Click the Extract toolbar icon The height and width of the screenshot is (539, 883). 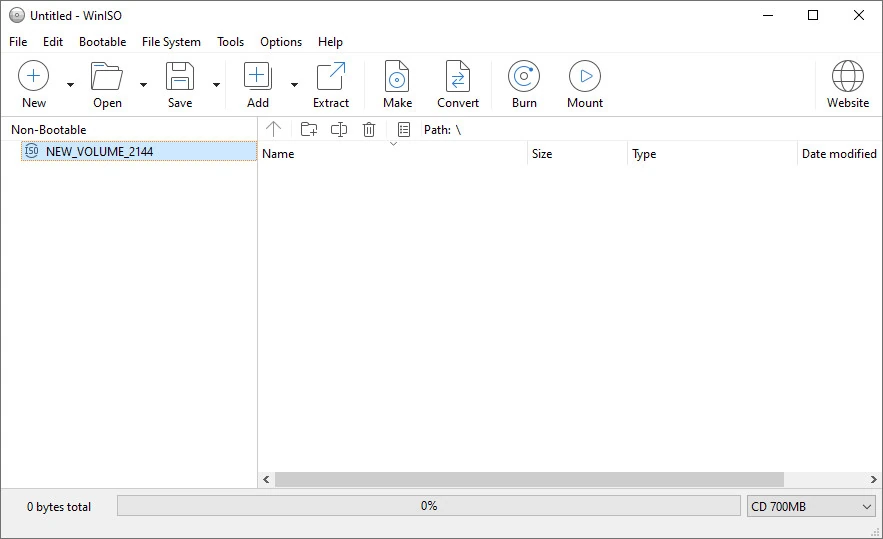coord(331,76)
